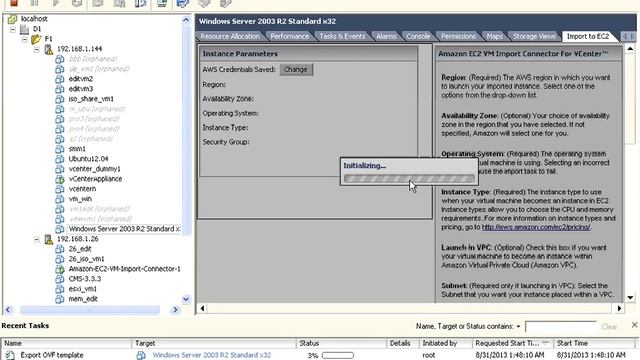The height and width of the screenshot is (360, 640).
Task: Click the Ubuntu12.04 VM icon
Action: (x=60, y=159)
